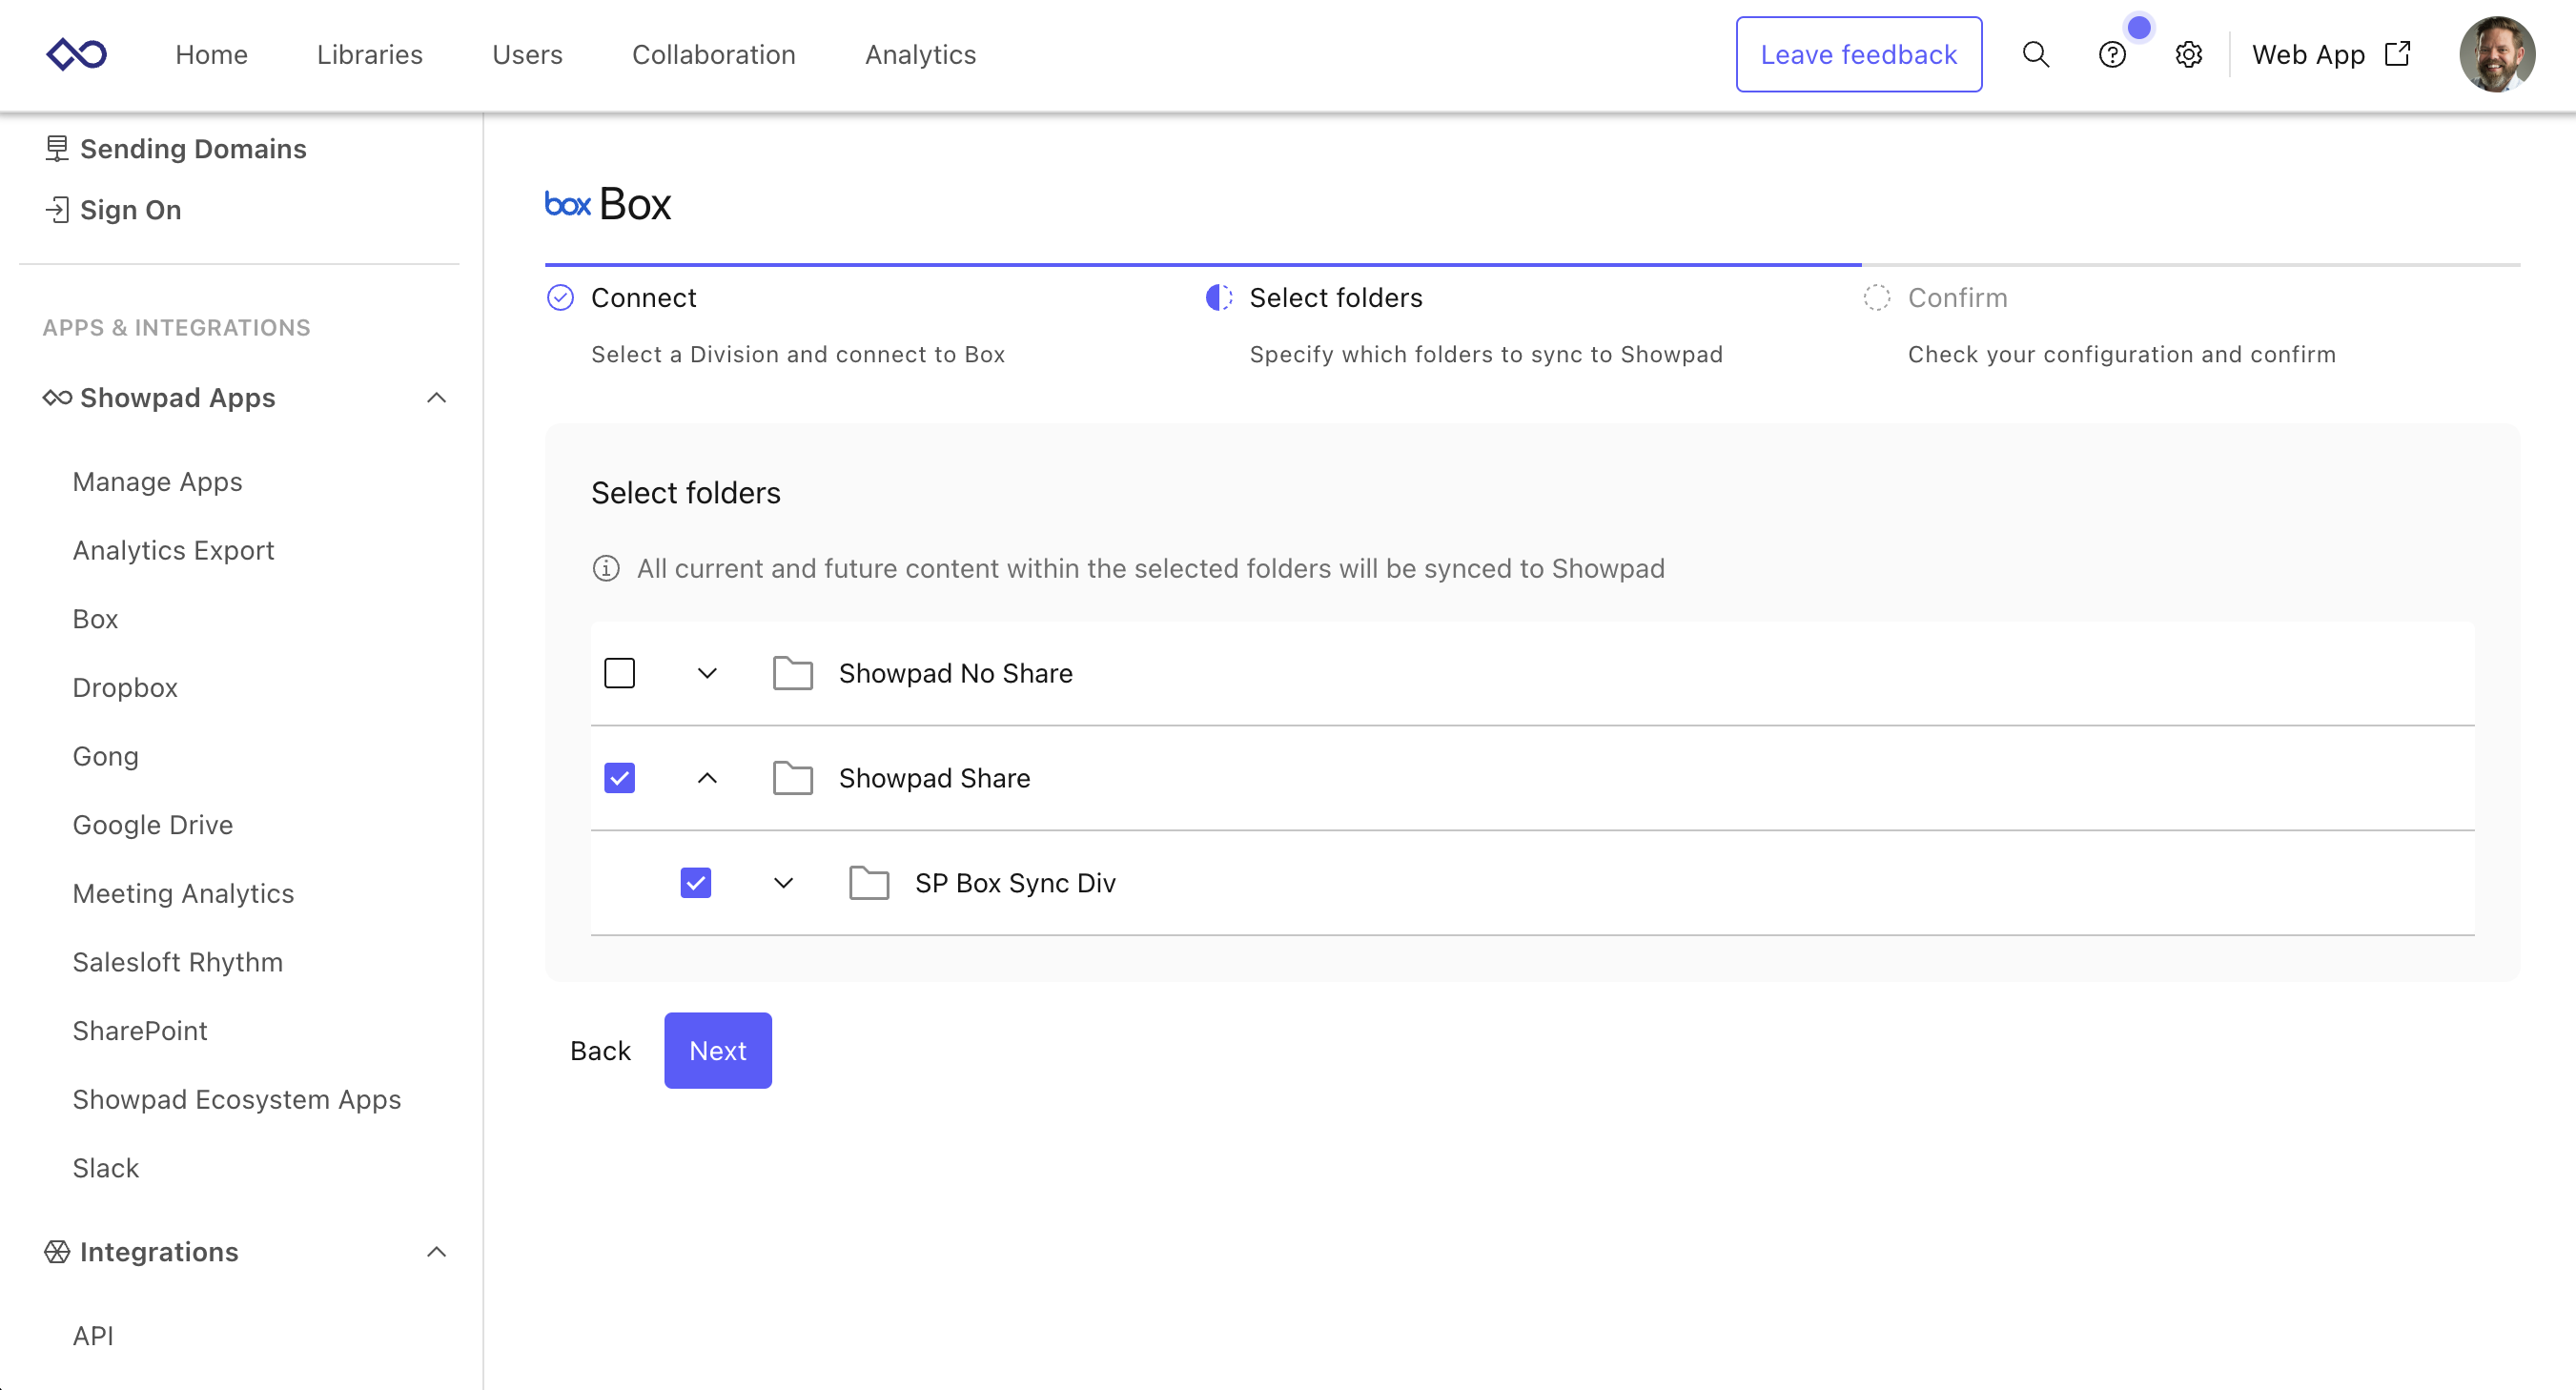
Task: Open the Libraries menu
Action: [x=369, y=54]
